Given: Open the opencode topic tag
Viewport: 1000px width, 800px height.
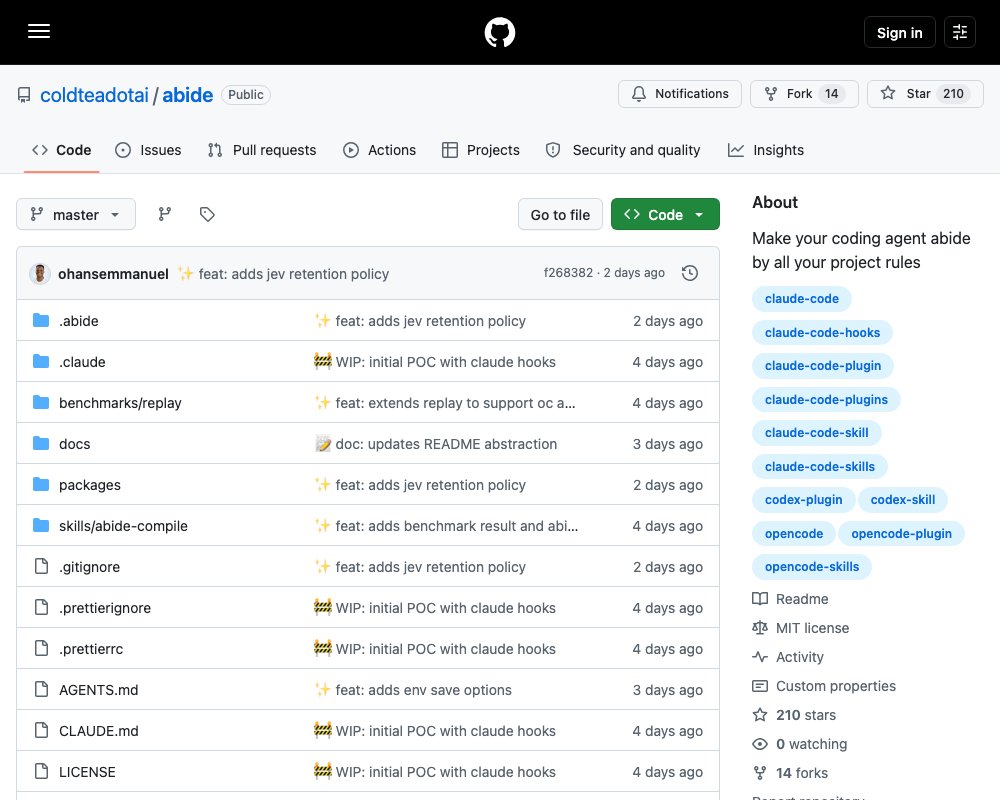Looking at the screenshot, I should (793, 533).
